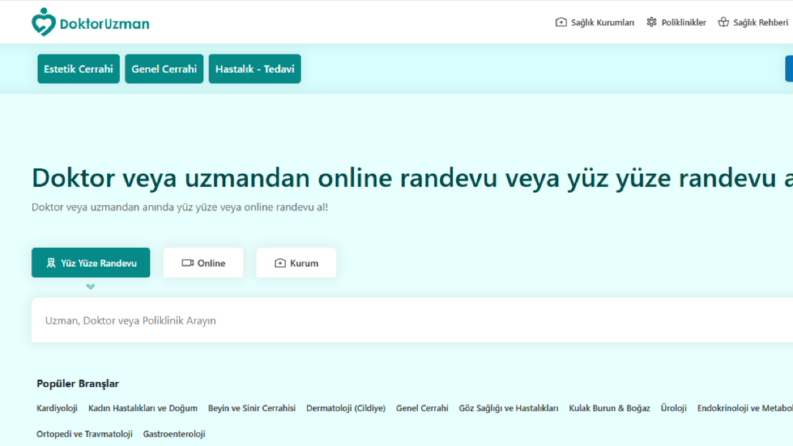Open the DoktorUzman home text link
The image size is (793, 446).
click(104, 24)
